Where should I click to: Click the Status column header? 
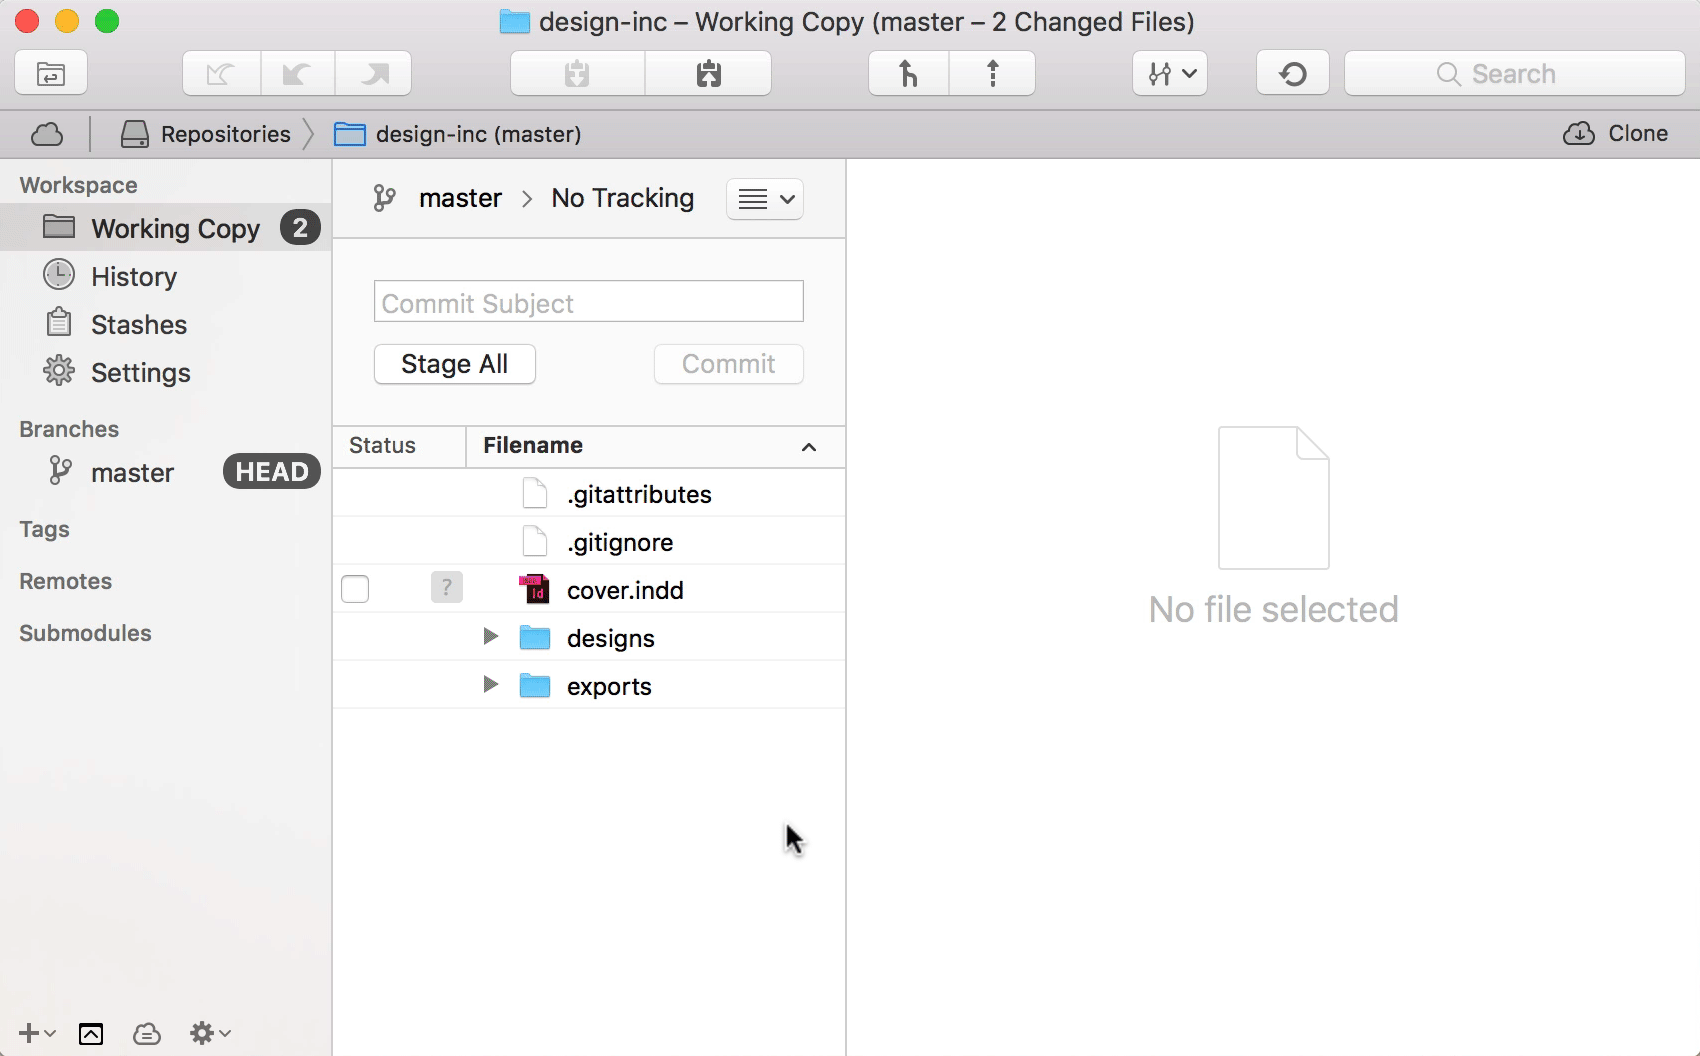399,446
